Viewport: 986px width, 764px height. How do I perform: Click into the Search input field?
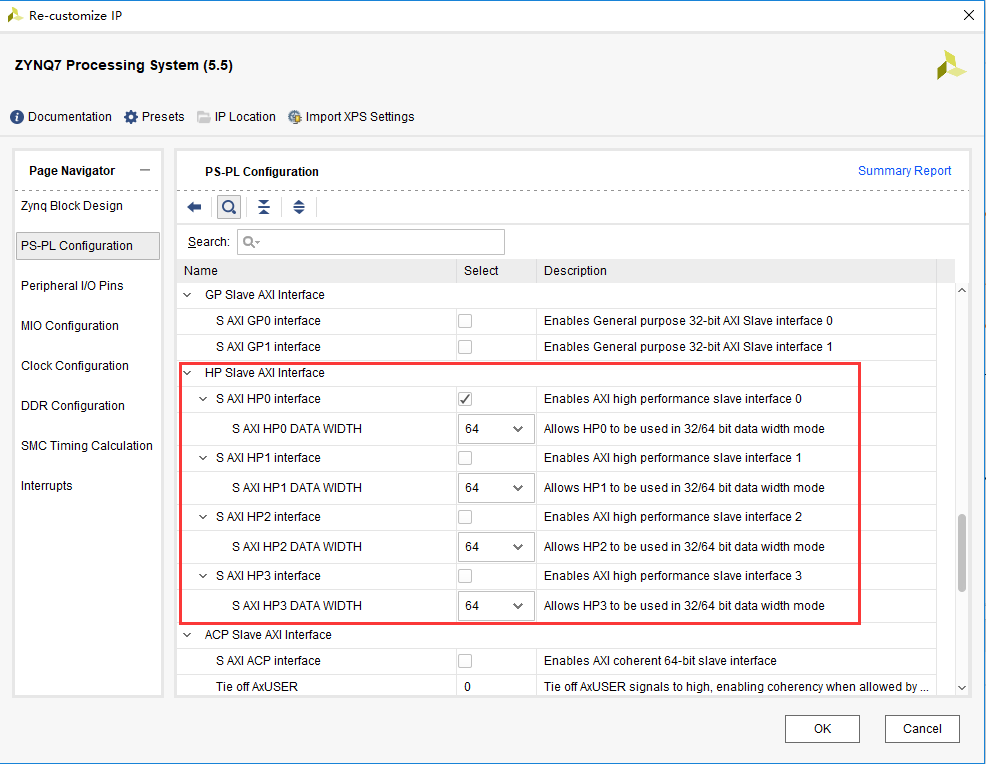coord(371,242)
